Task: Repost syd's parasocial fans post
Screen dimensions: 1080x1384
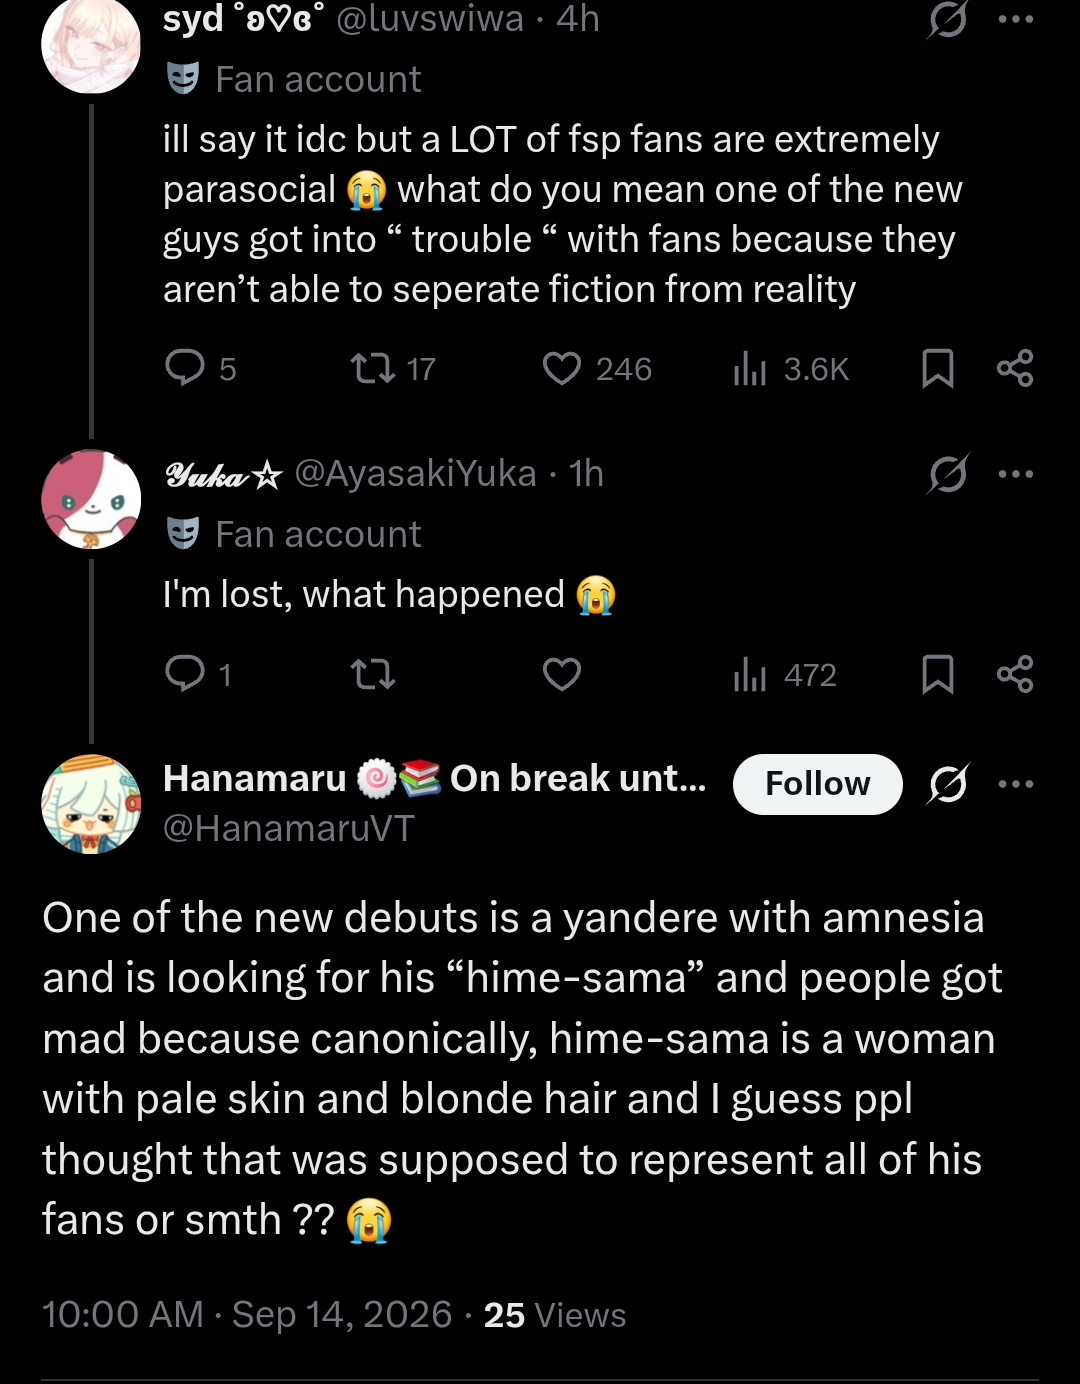Action: point(393,369)
